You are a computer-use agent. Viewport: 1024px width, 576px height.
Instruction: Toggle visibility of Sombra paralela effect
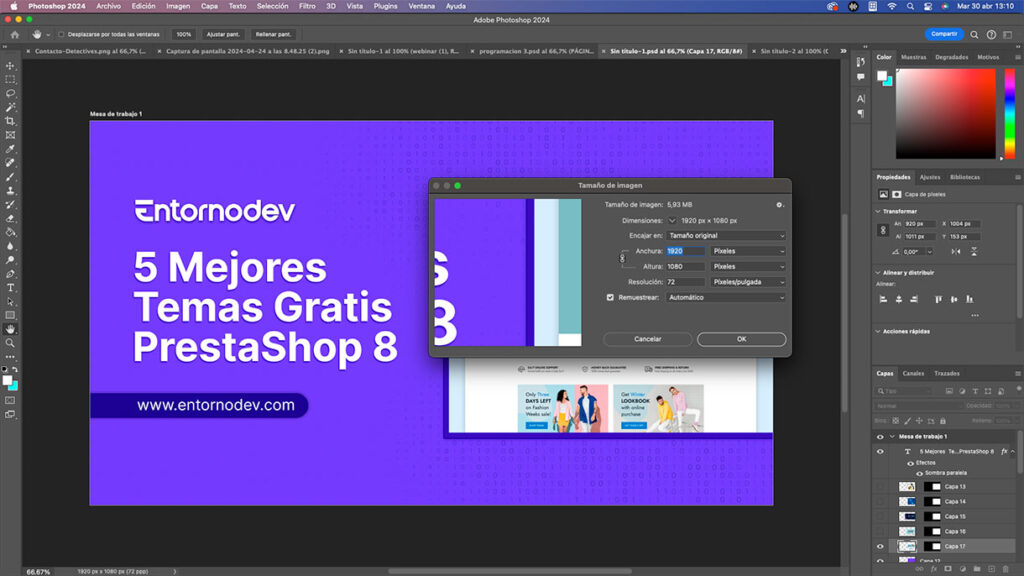tap(920, 473)
